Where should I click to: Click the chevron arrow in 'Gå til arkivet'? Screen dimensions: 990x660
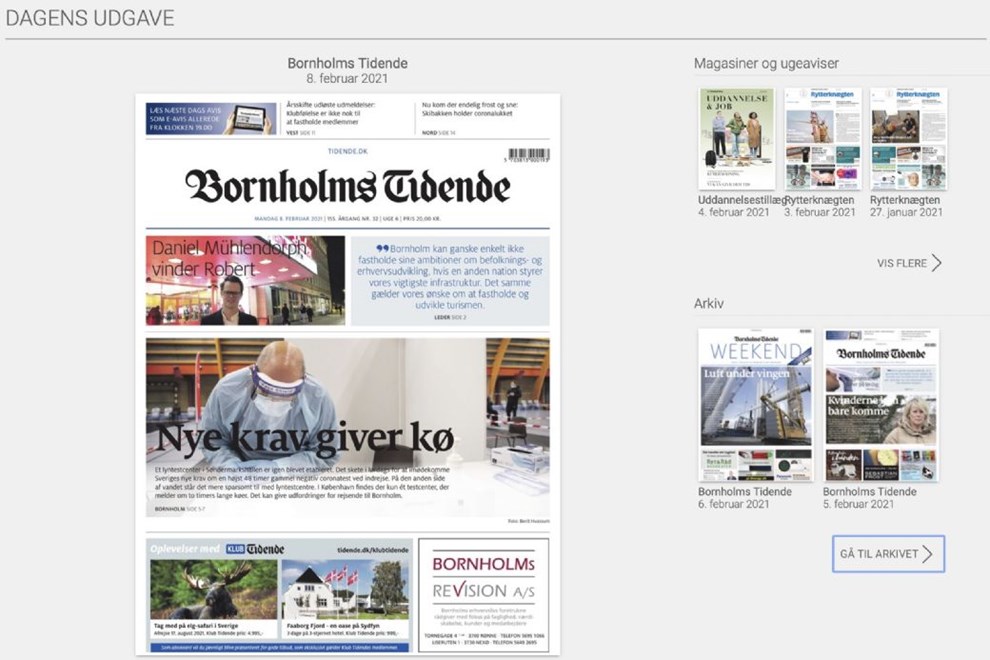pos(927,554)
